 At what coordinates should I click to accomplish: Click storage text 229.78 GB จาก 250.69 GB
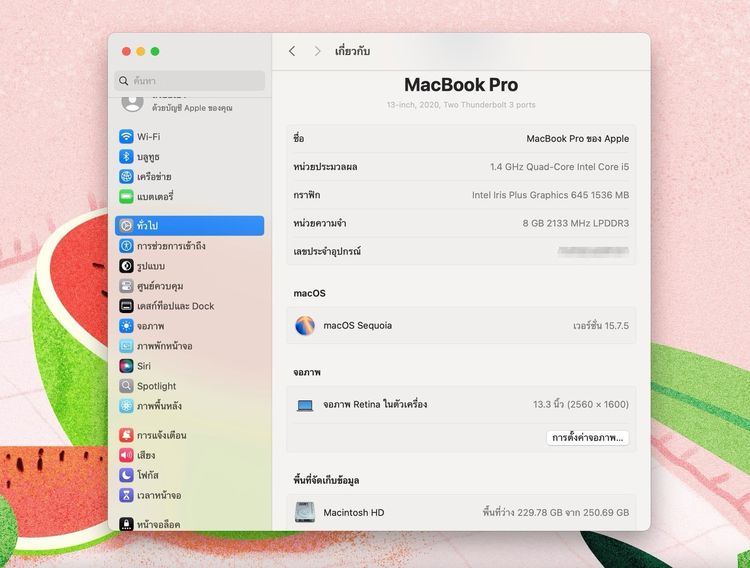click(573, 512)
